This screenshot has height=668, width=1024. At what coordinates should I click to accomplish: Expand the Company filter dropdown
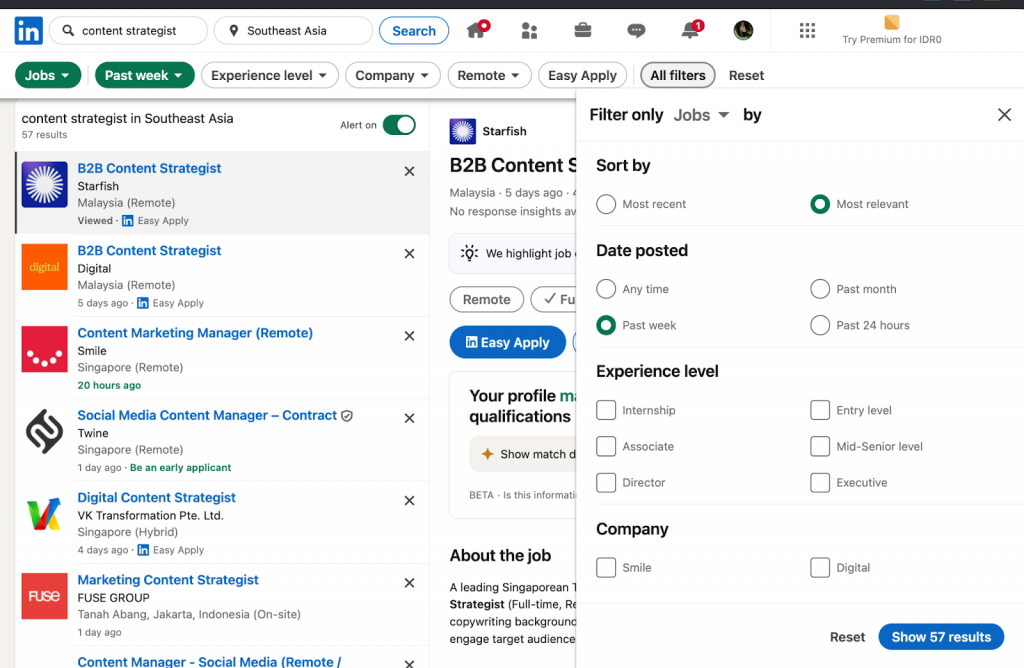(392, 75)
